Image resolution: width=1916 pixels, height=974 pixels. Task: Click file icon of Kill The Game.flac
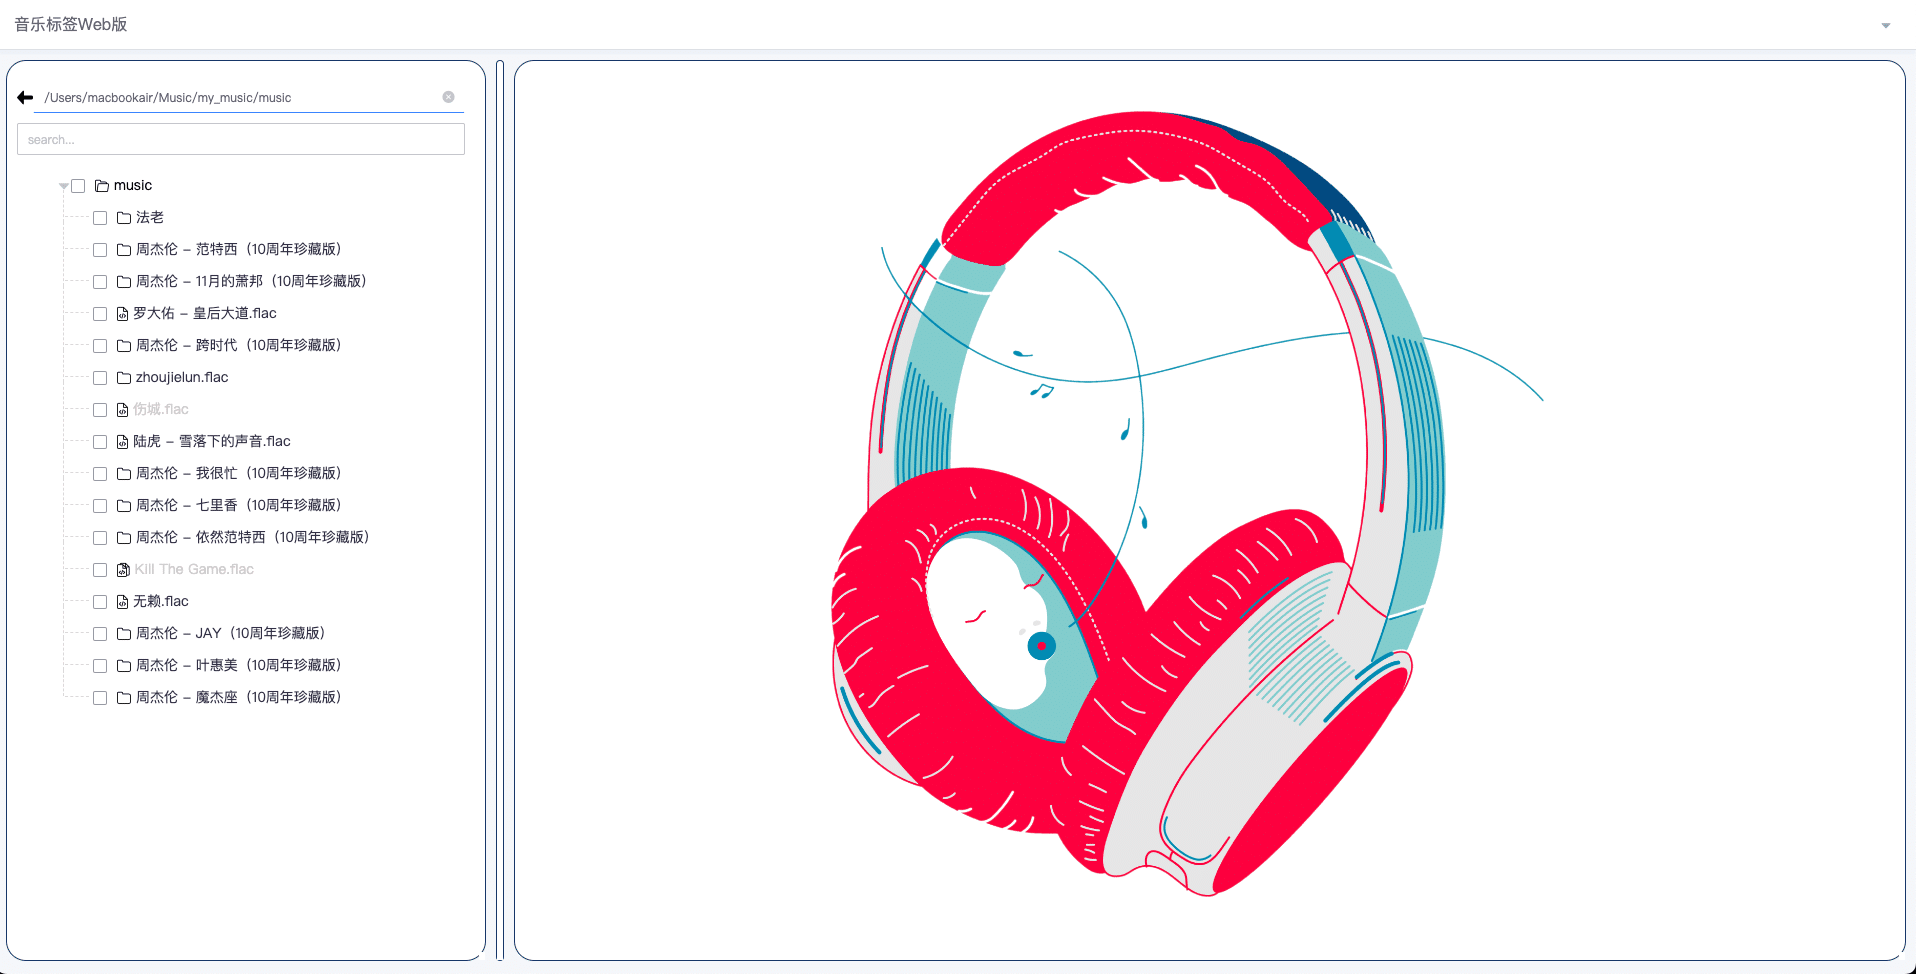[x=123, y=569]
